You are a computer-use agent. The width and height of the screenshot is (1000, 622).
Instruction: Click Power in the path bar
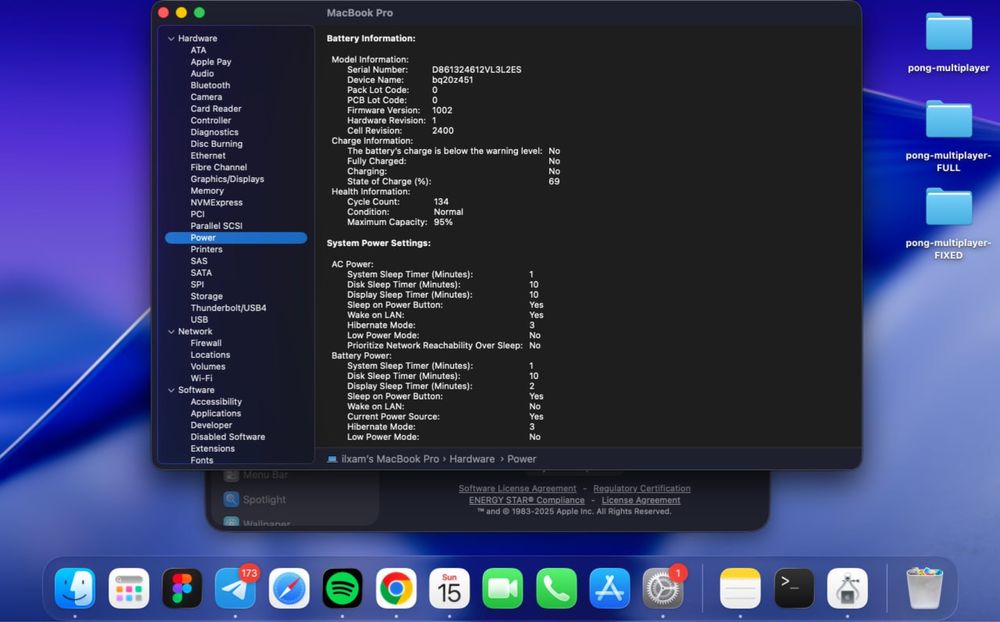[x=522, y=459]
